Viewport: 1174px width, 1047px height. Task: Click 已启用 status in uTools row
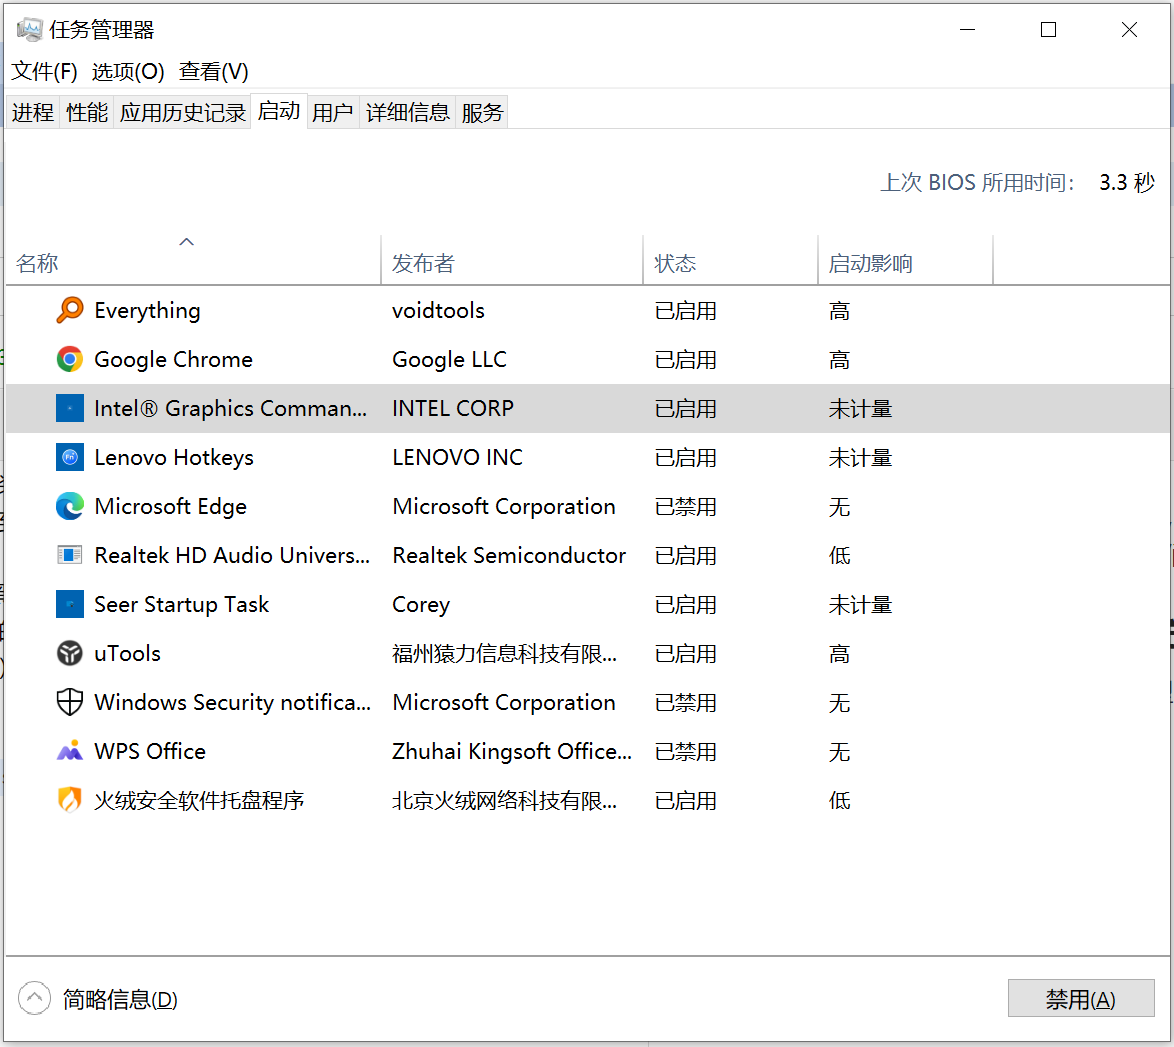685,653
